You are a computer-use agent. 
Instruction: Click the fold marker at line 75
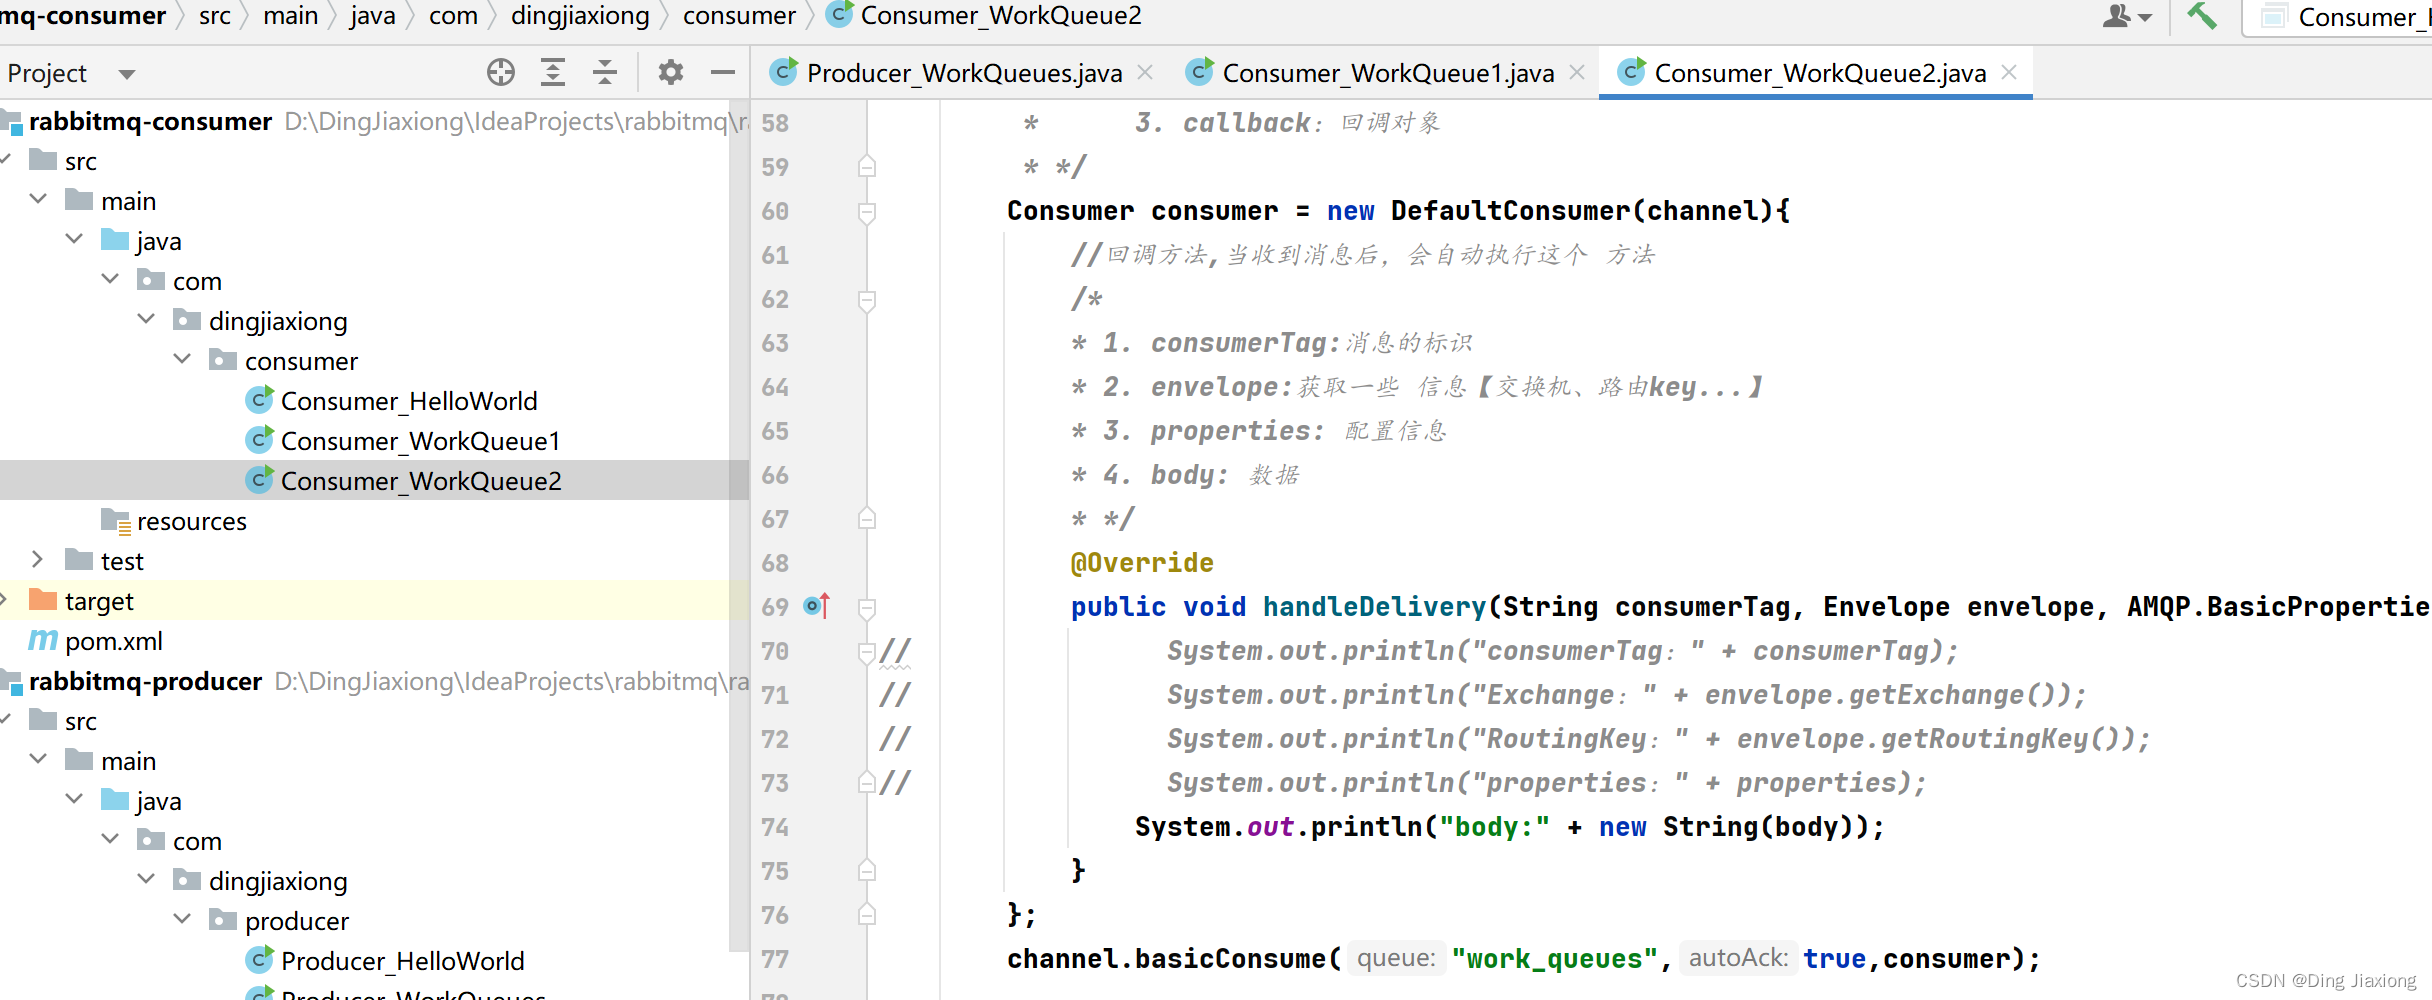click(x=867, y=871)
